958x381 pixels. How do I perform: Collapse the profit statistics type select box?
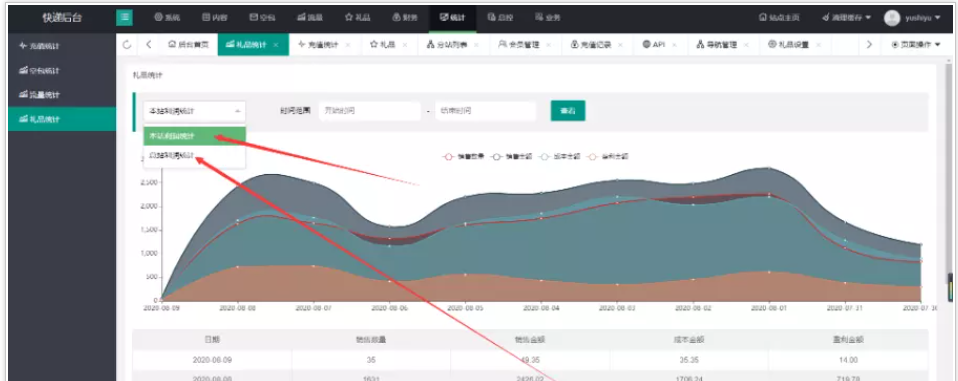[x=195, y=111]
